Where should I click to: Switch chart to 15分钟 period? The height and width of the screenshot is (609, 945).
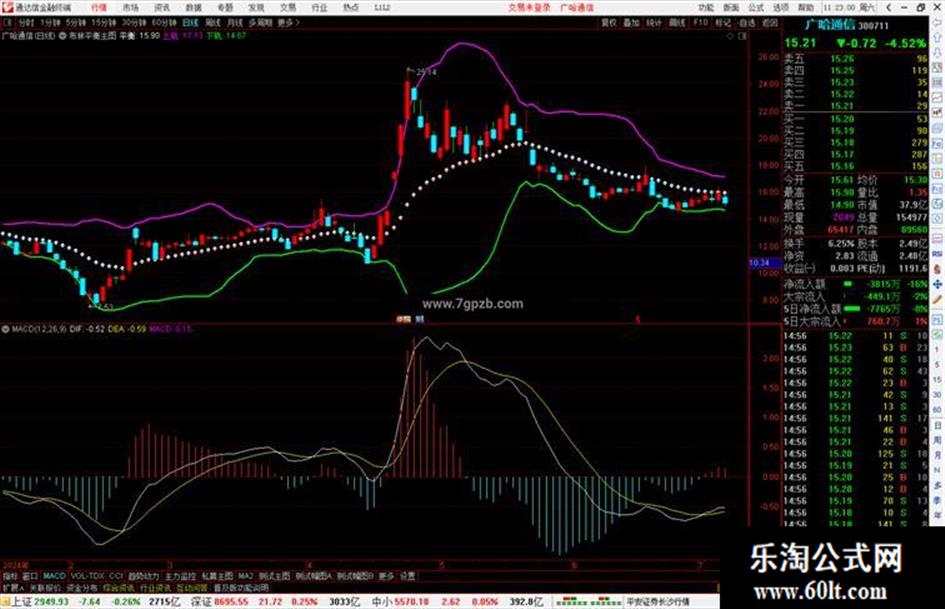(x=104, y=22)
